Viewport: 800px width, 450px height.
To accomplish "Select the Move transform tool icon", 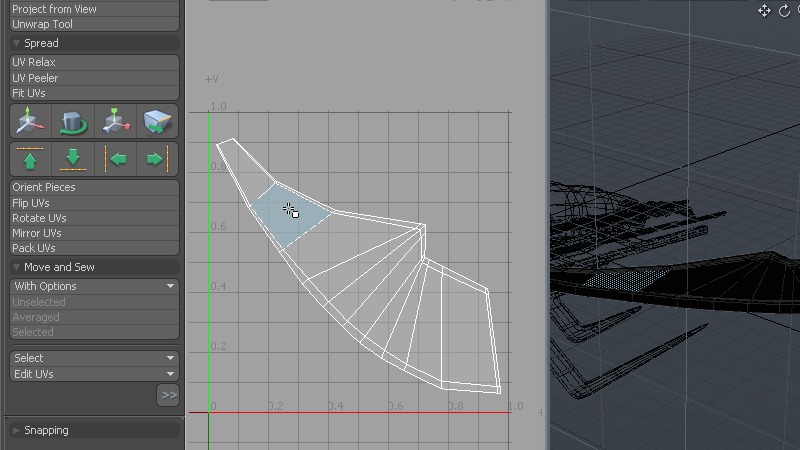I will point(30,121).
